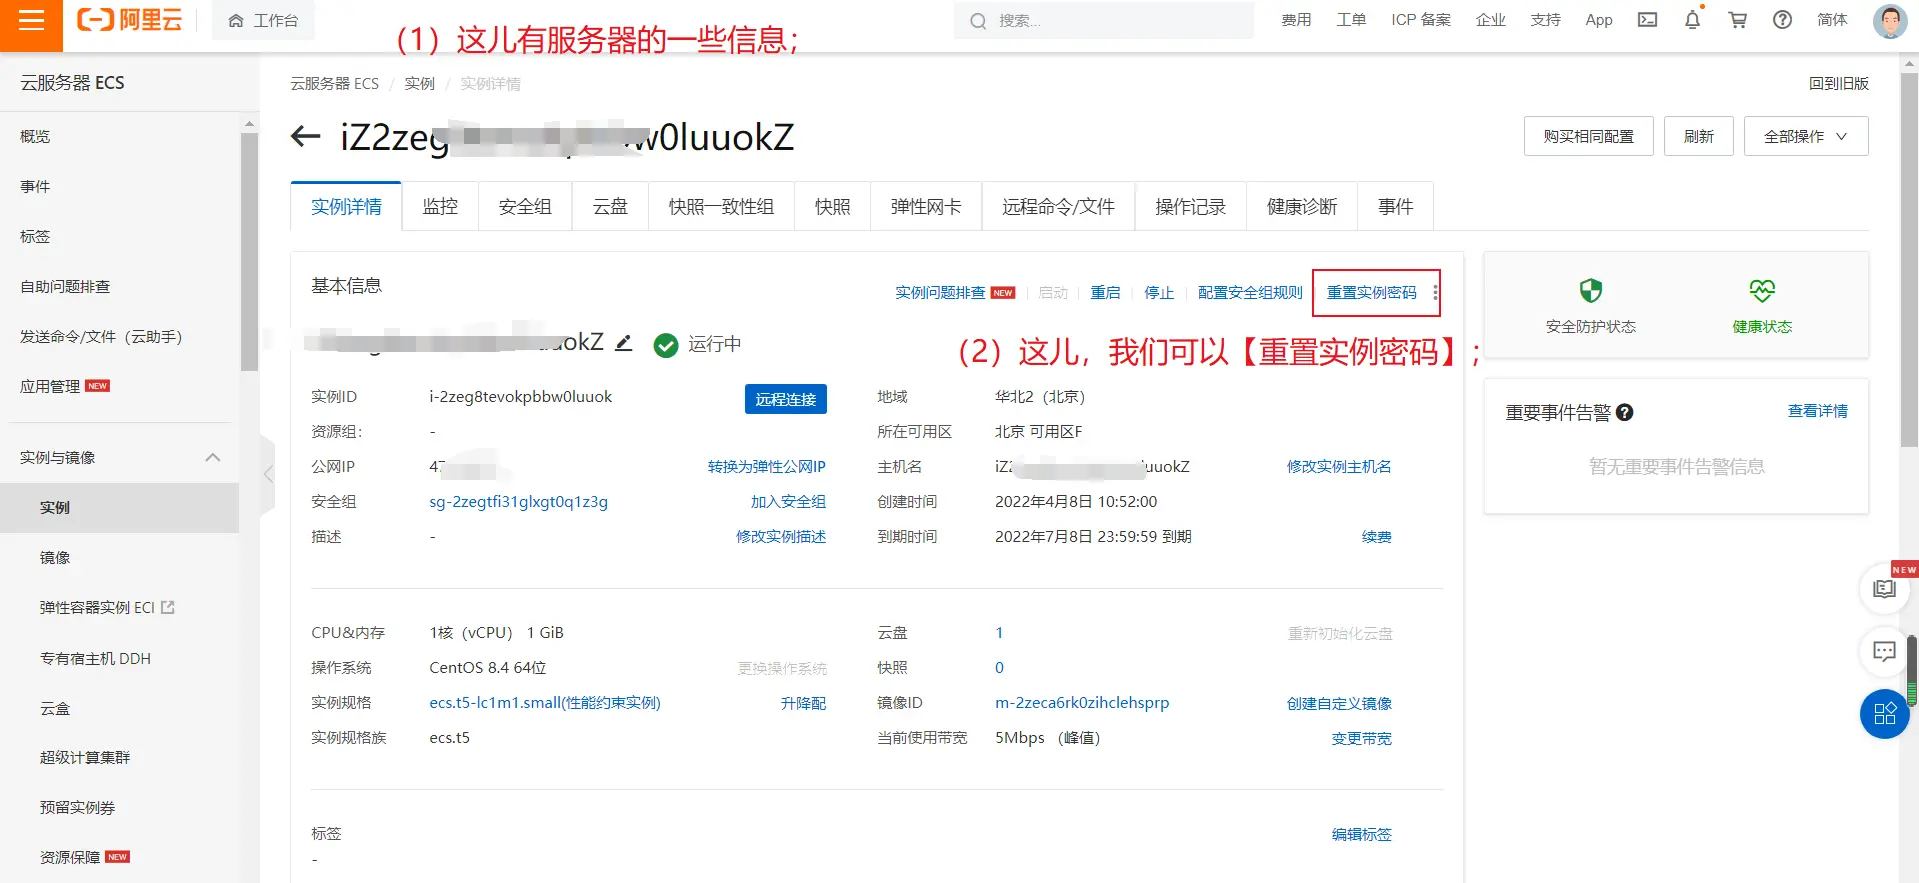Expand the 全部操作 dropdown

pyautogui.click(x=1805, y=137)
